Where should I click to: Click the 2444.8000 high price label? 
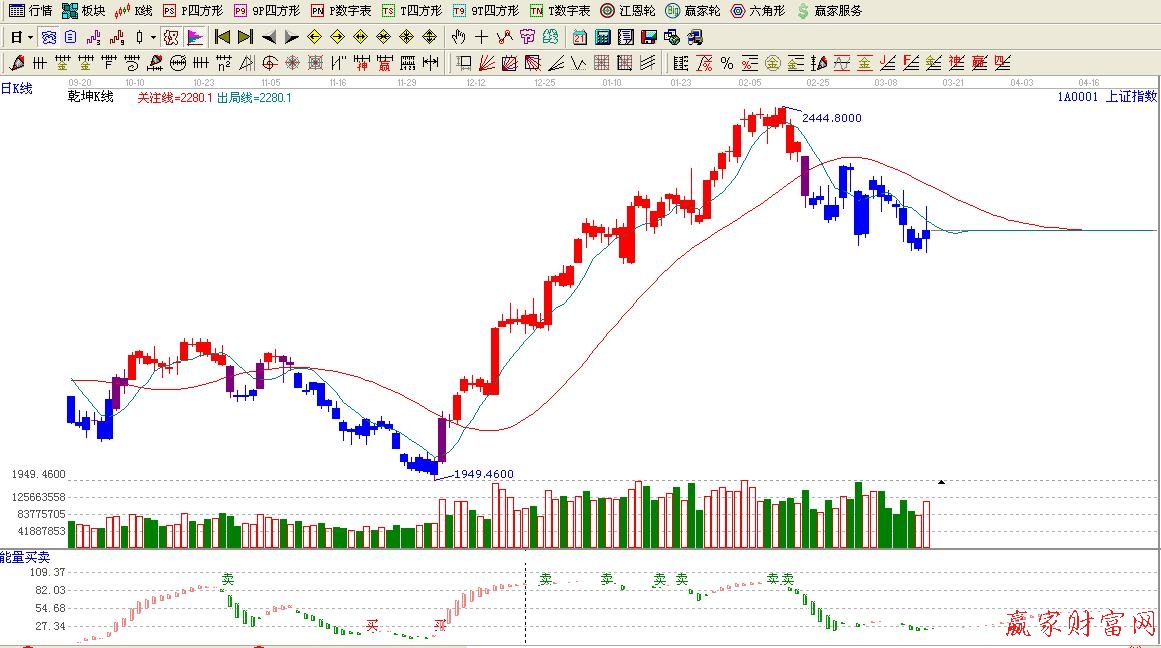[831, 118]
